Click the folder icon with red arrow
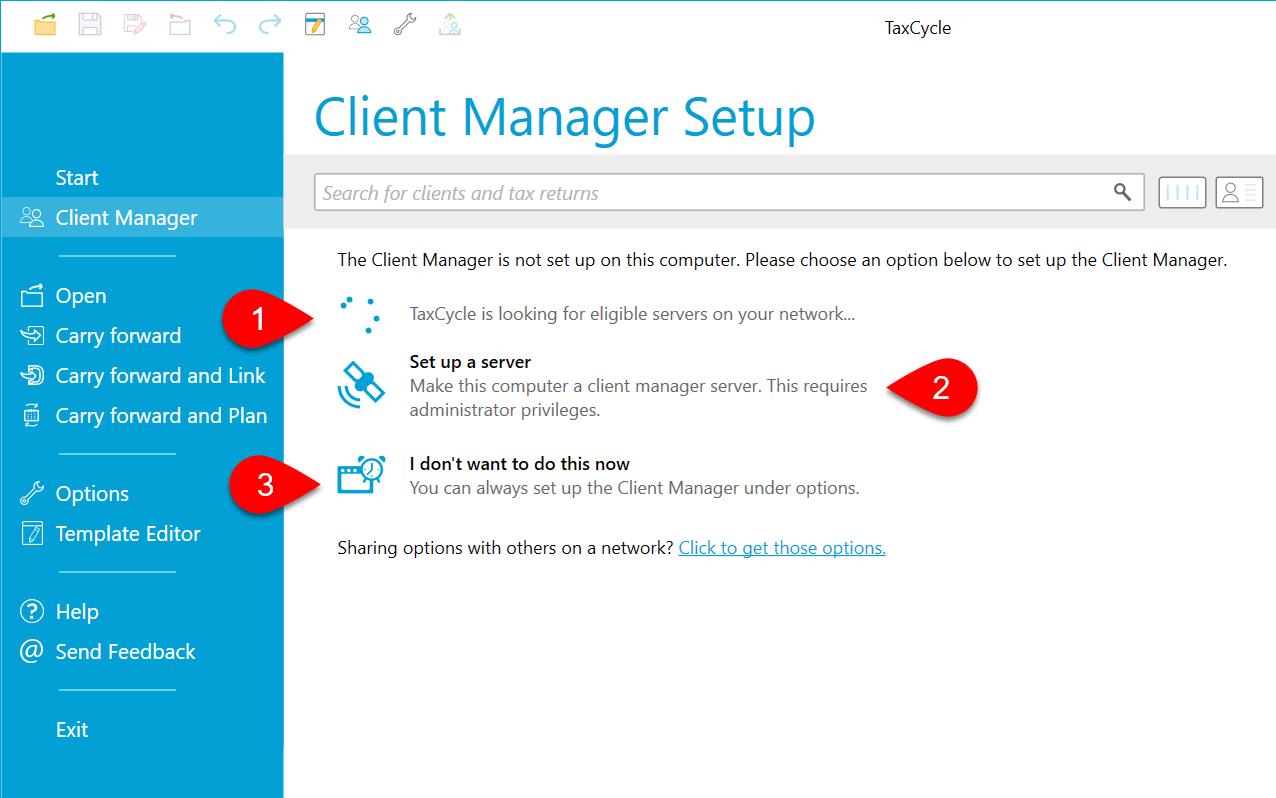1276x798 pixels. [x=180, y=25]
